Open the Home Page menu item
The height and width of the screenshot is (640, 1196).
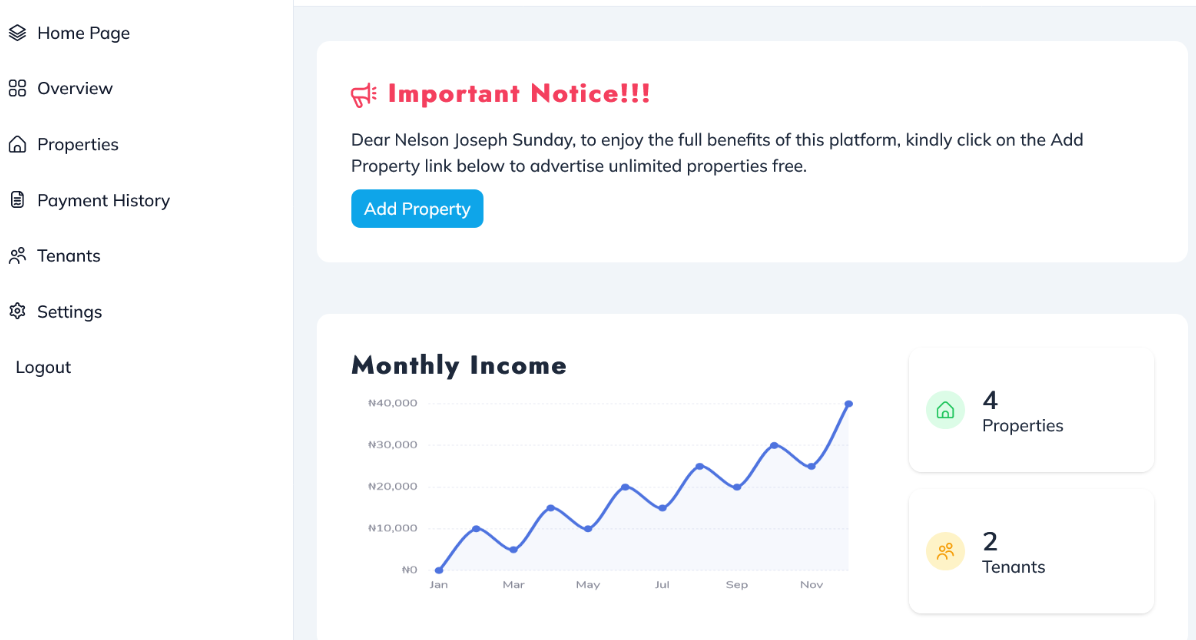83,33
